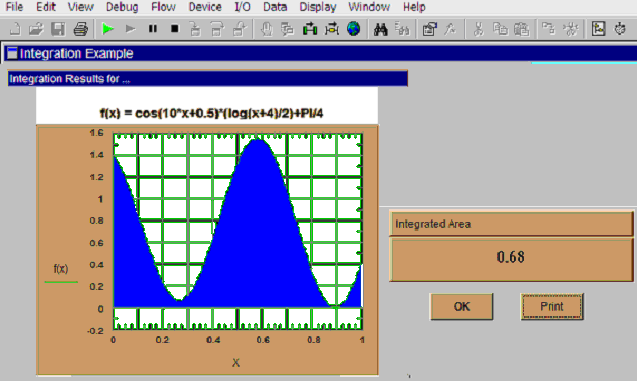Screen dimensions: 637x381
Task: Click the New document icon
Action: tap(14, 29)
